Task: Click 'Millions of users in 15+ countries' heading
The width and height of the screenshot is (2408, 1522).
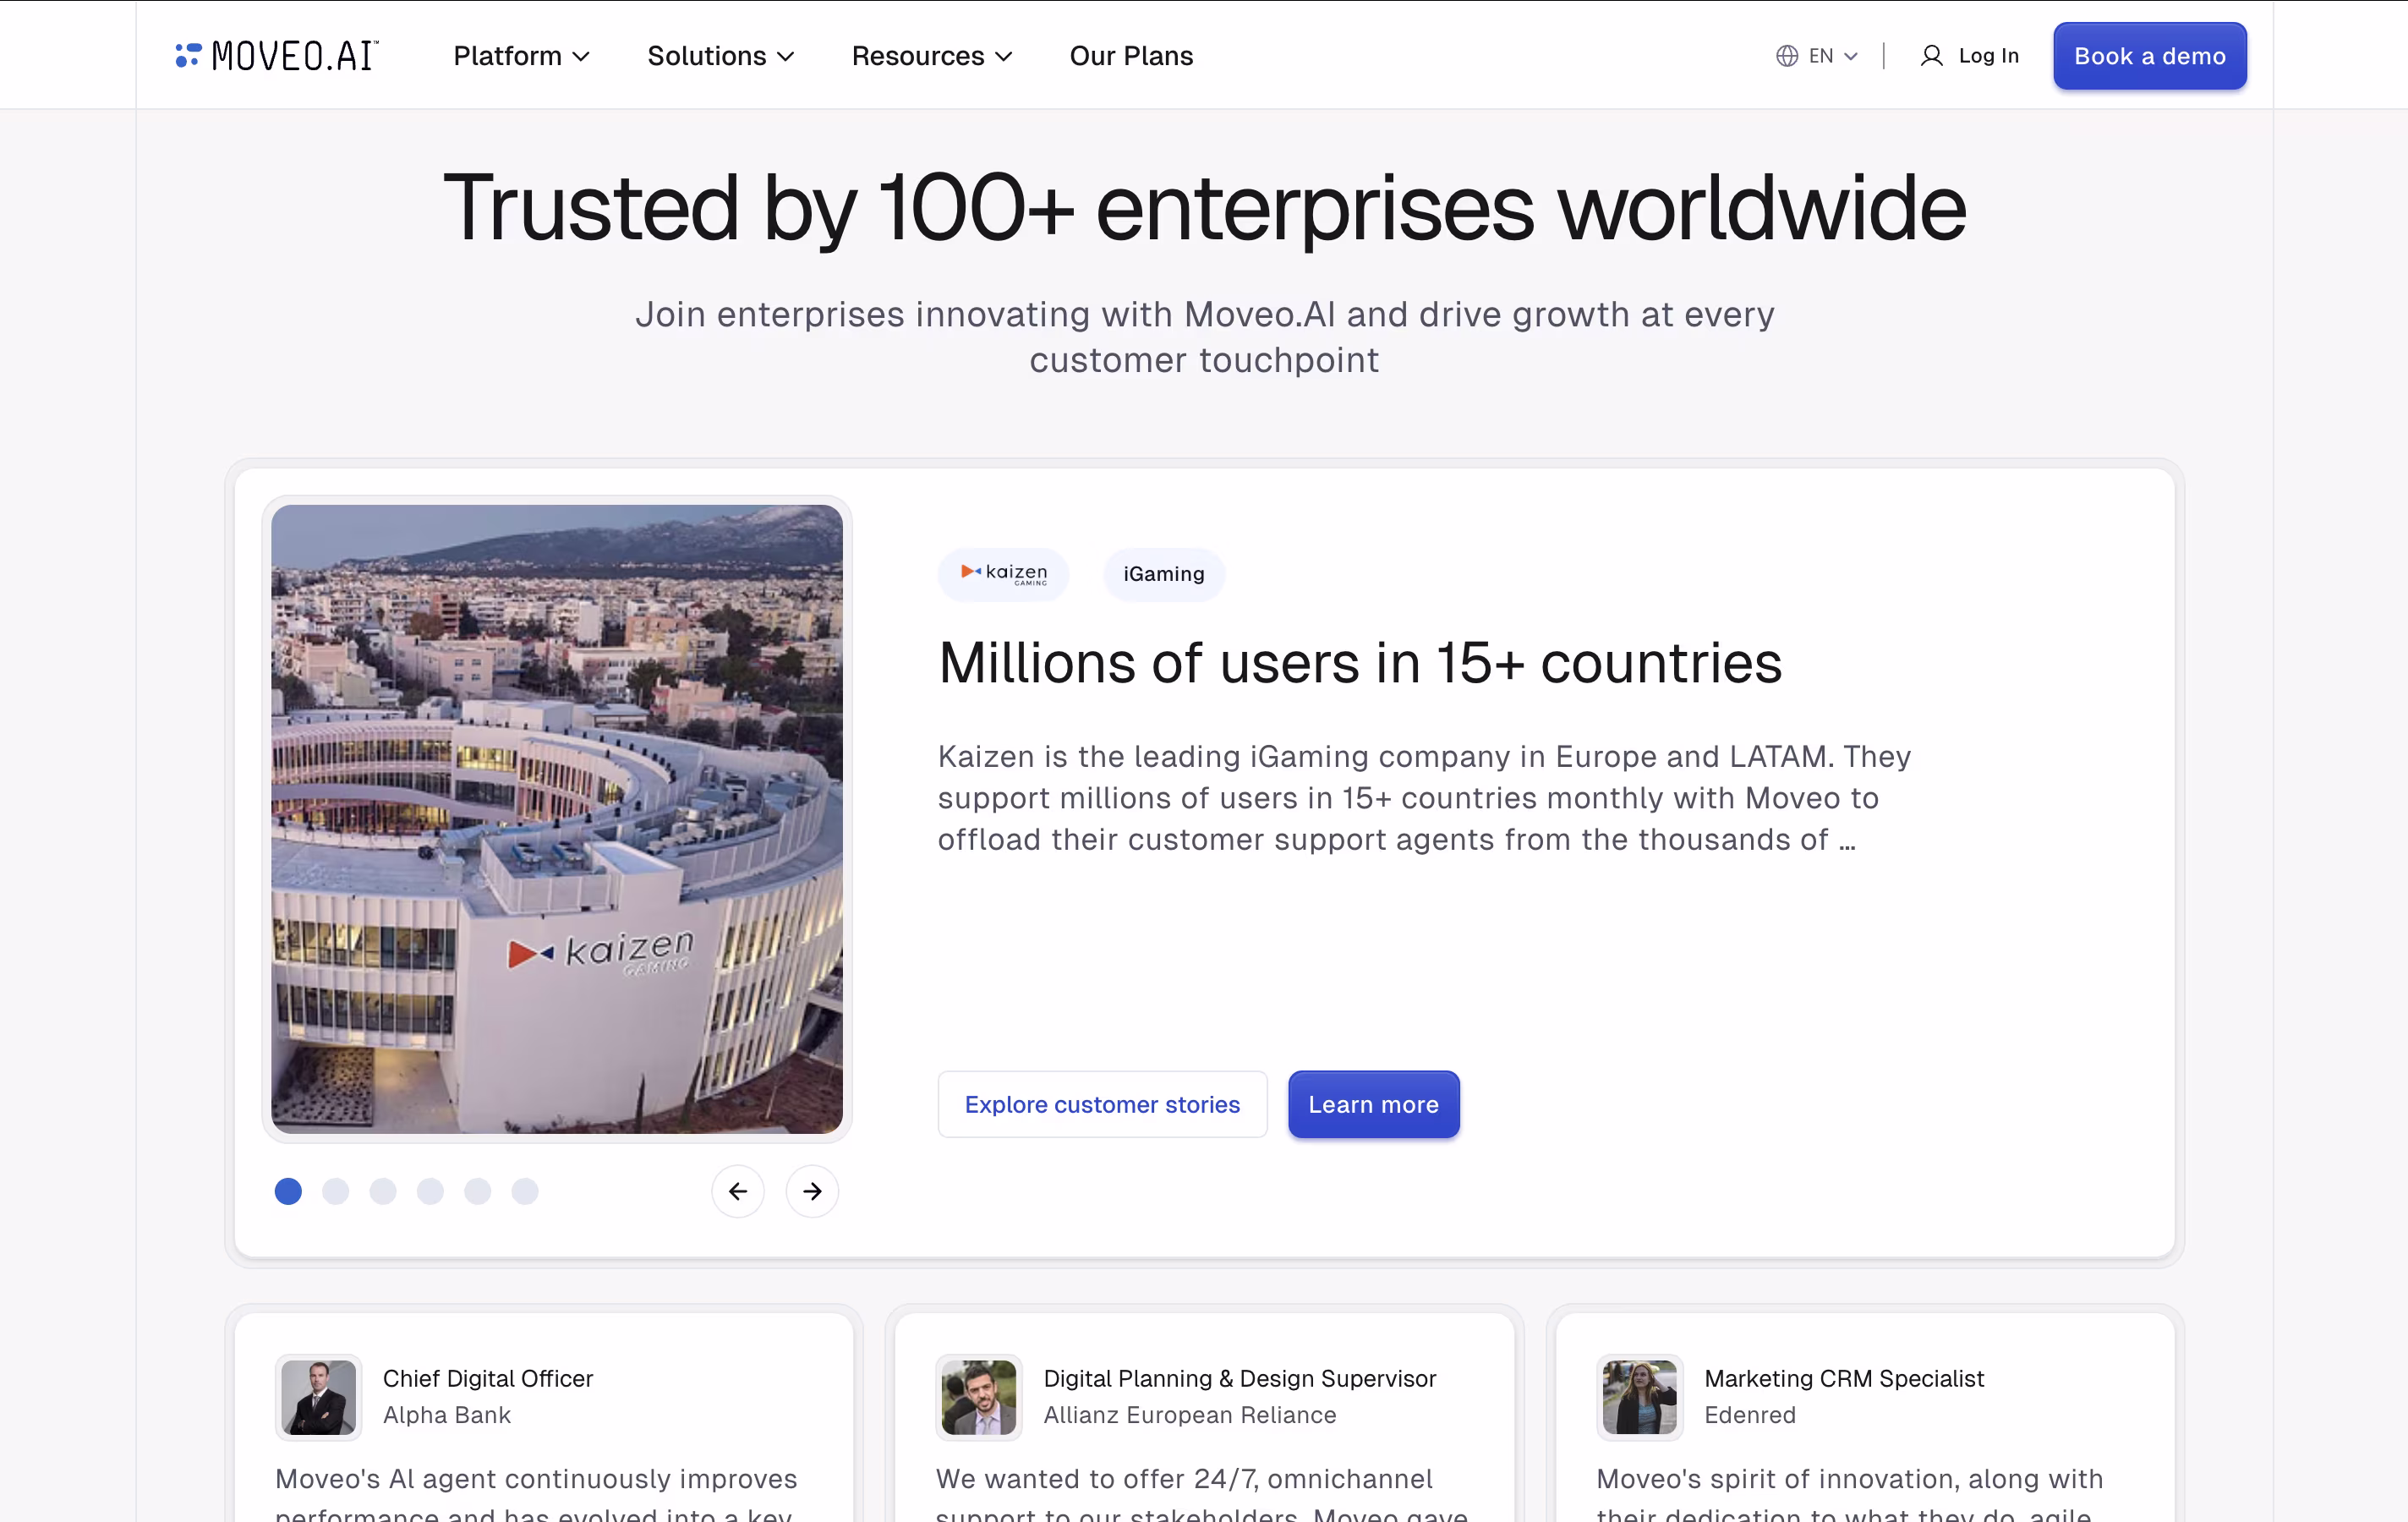Action: pos(1360,663)
